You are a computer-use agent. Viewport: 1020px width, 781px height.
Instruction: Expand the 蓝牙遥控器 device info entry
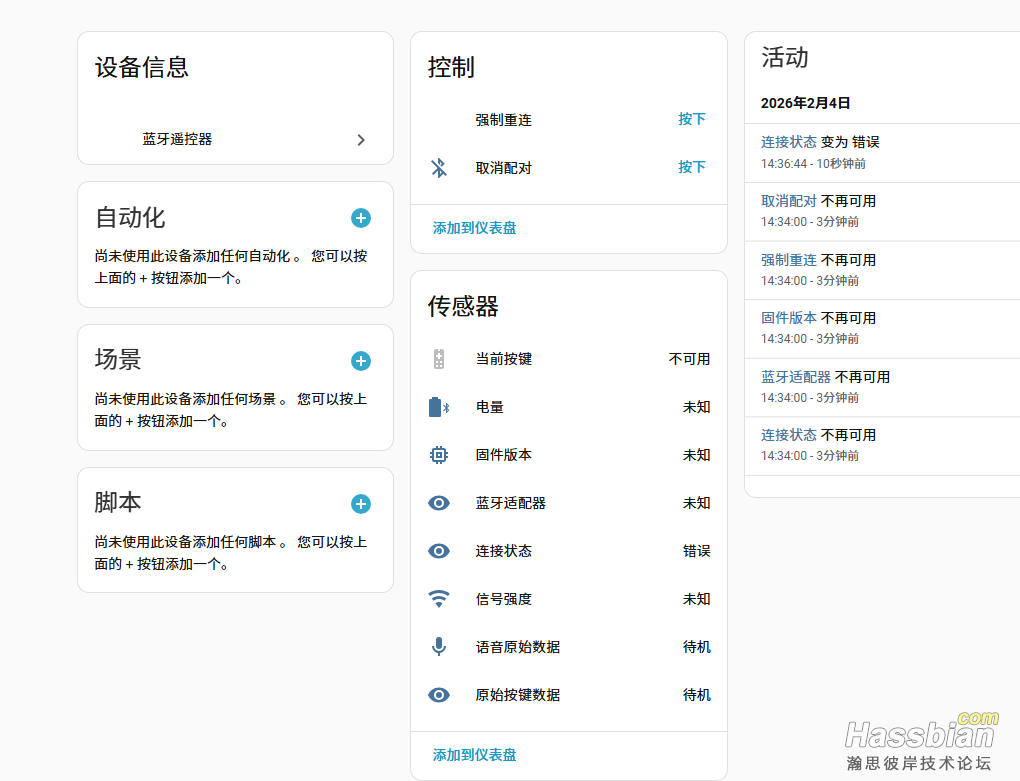click(x=235, y=140)
